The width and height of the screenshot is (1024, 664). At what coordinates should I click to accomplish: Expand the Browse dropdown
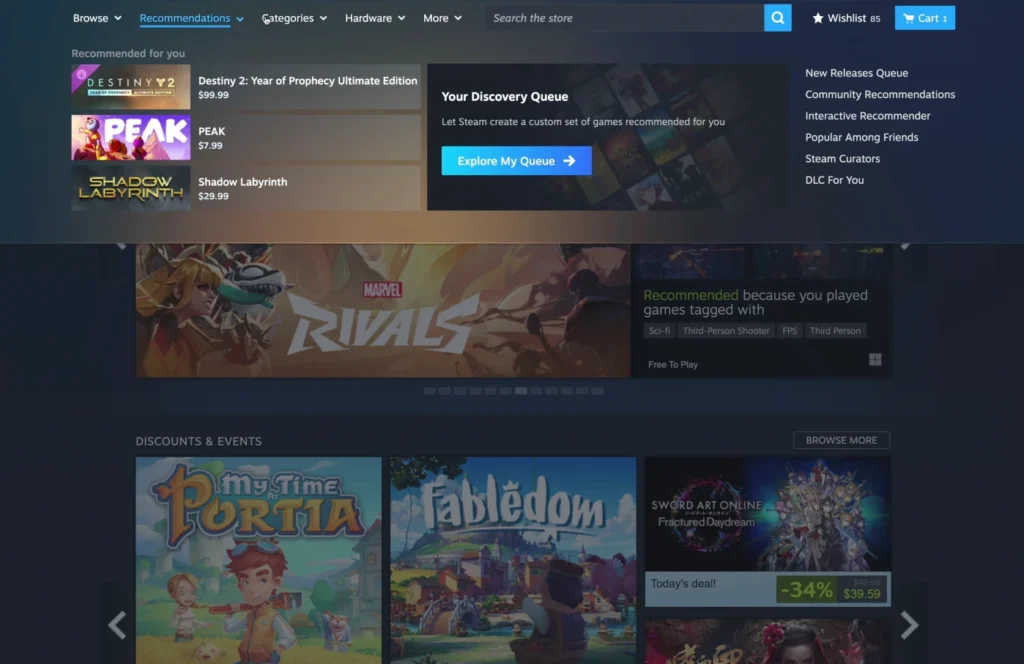point(96,17)
